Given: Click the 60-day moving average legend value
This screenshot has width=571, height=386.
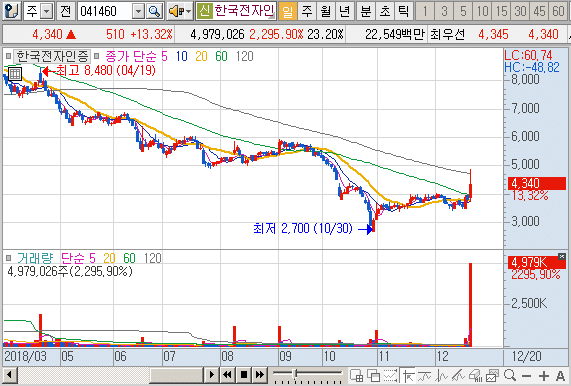Looking at the screenshot, I should (221, 56).
